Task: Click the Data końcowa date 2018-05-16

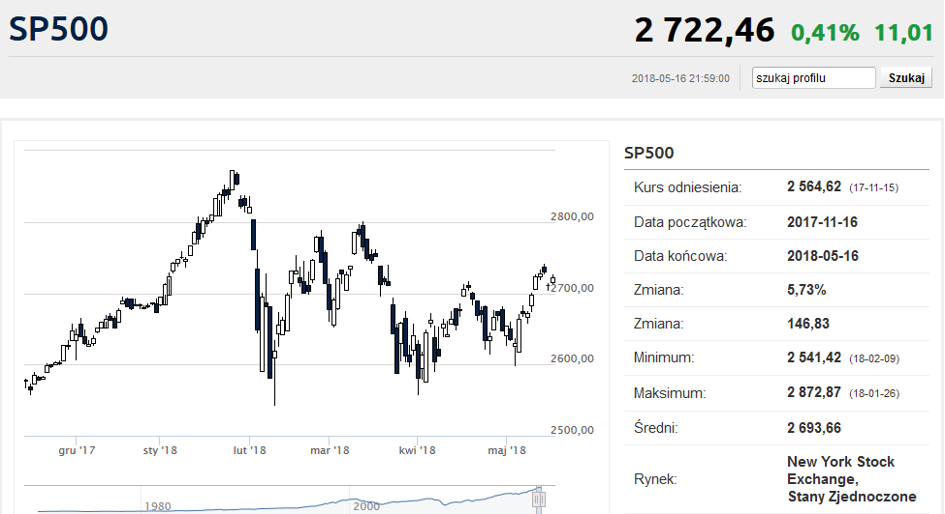Action: coord(823,256)
